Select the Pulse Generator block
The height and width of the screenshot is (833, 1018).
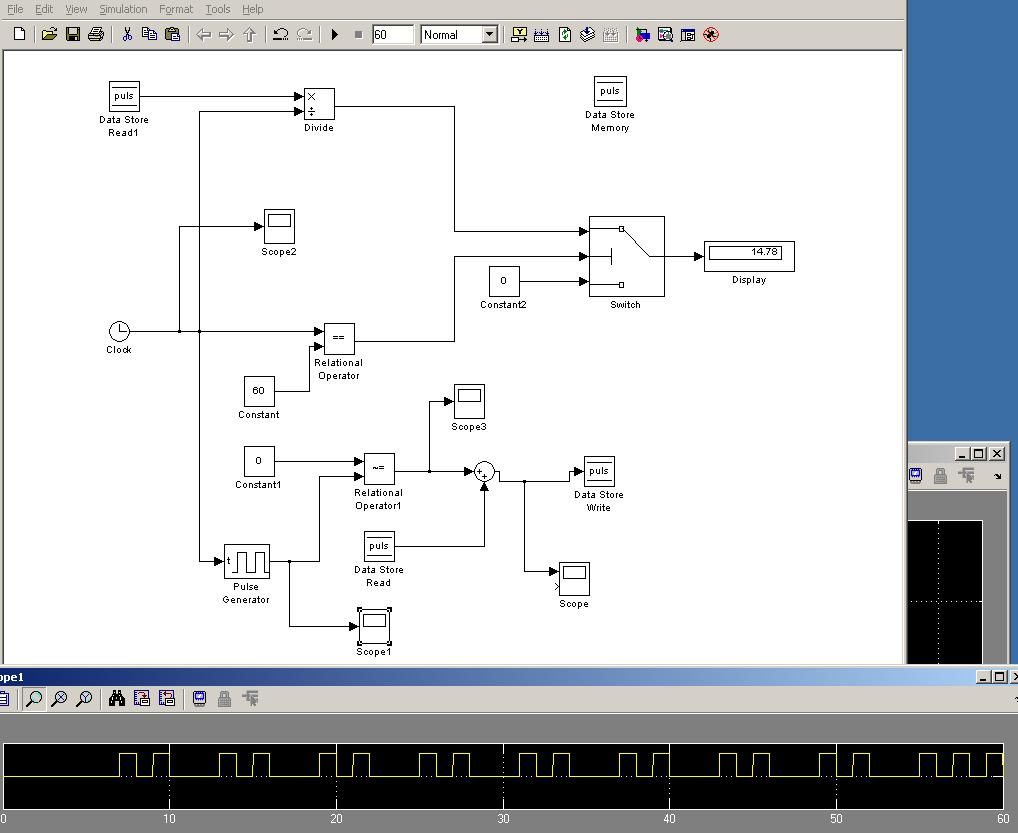pos(246,561)
